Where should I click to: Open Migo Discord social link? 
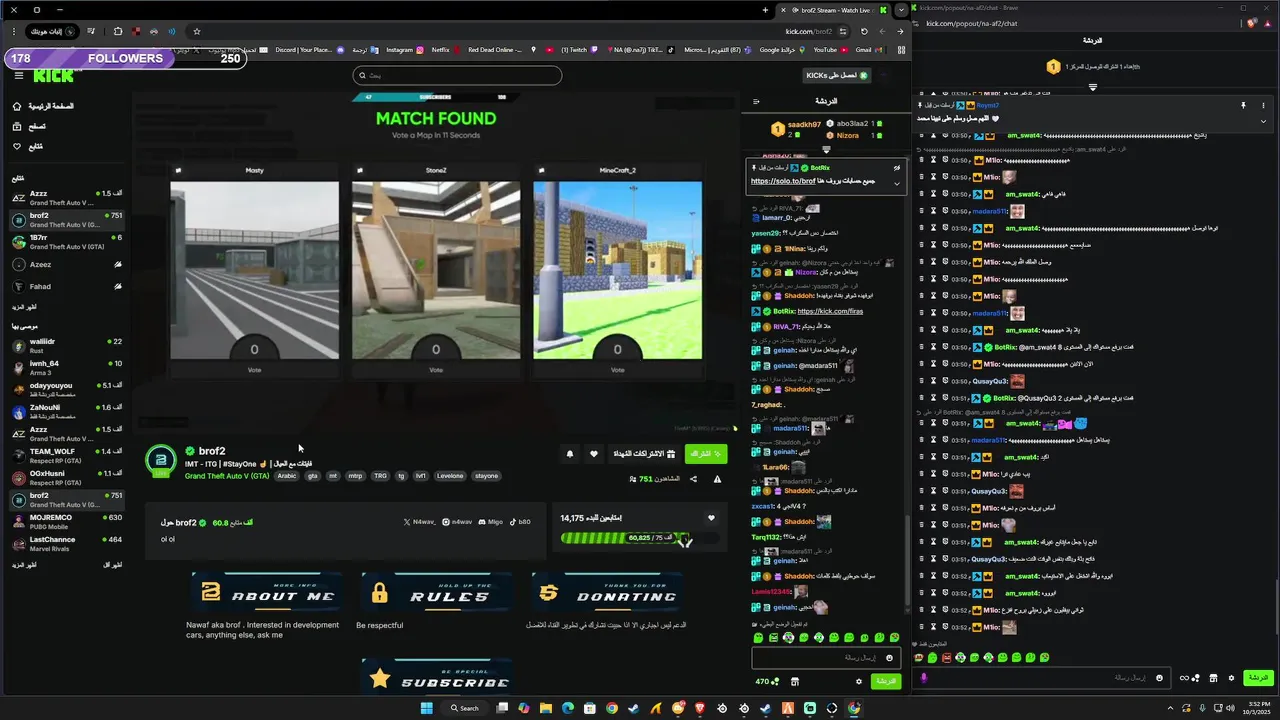pos(490,522)
